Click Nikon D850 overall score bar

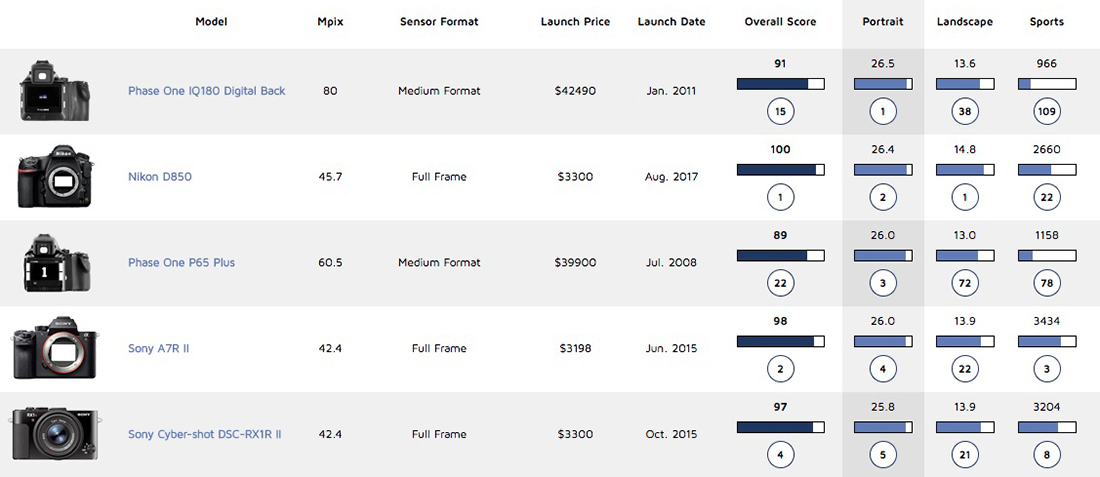(x=780, y=170)
